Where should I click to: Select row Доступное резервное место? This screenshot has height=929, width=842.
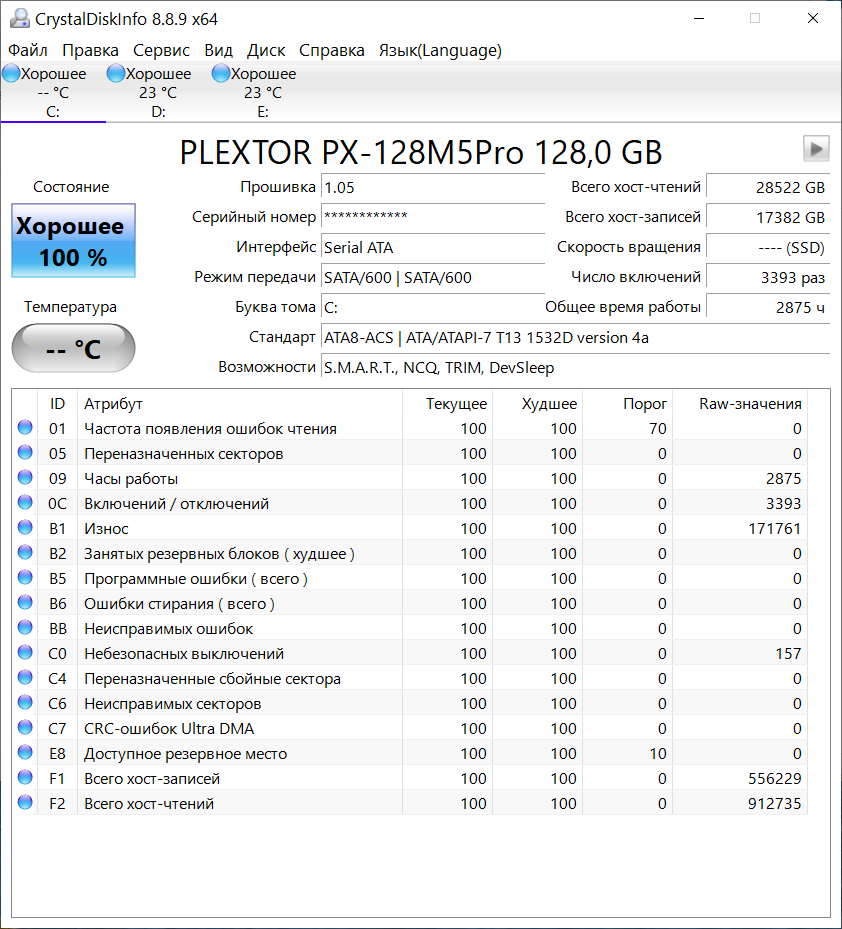(410, 753)
